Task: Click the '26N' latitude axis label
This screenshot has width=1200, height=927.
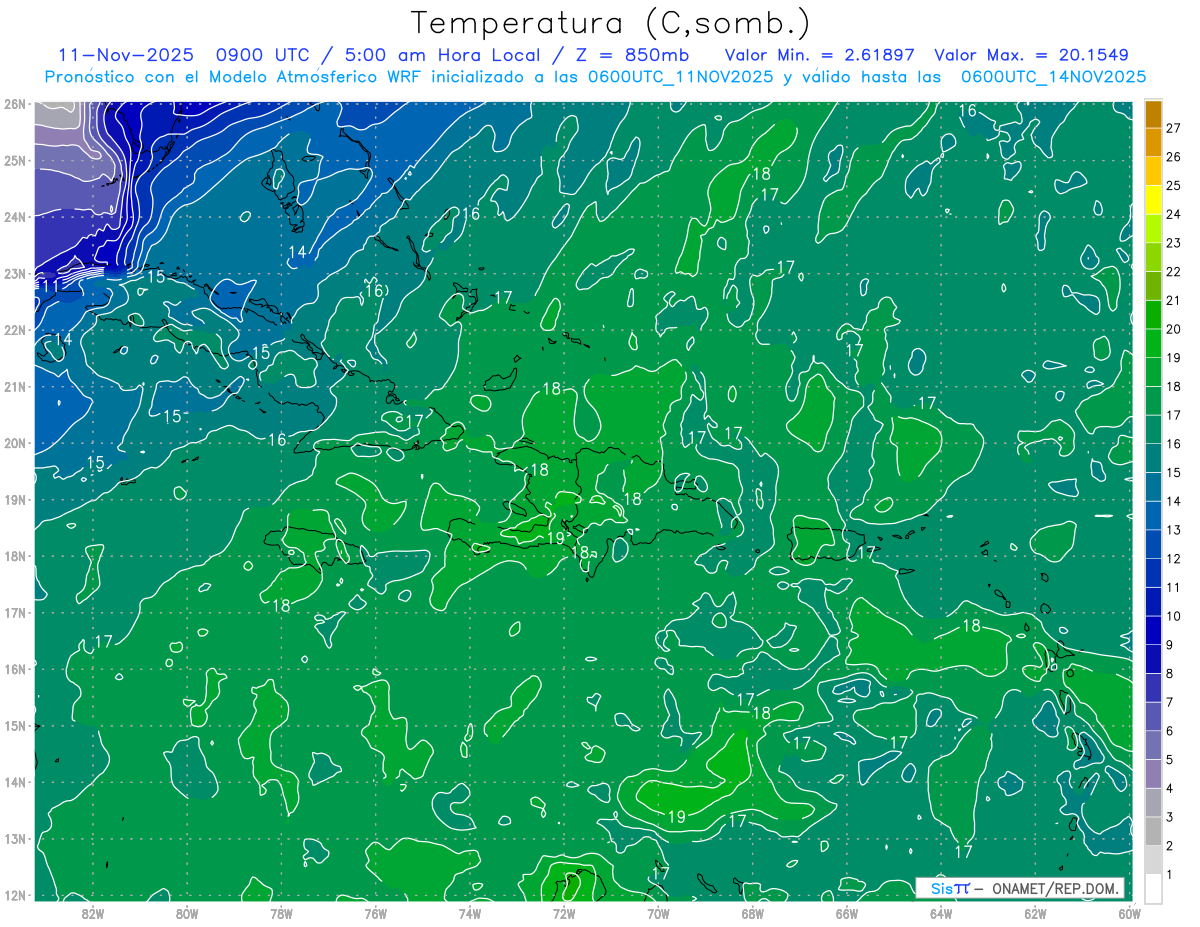Action: click(14, 104)
